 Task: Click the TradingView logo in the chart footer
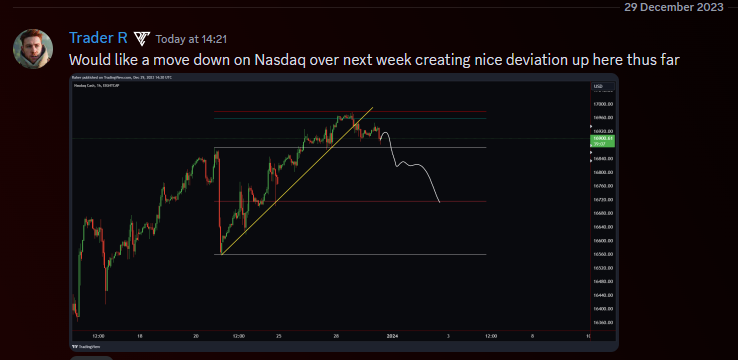pyautogui.click(x=85, y=346)
